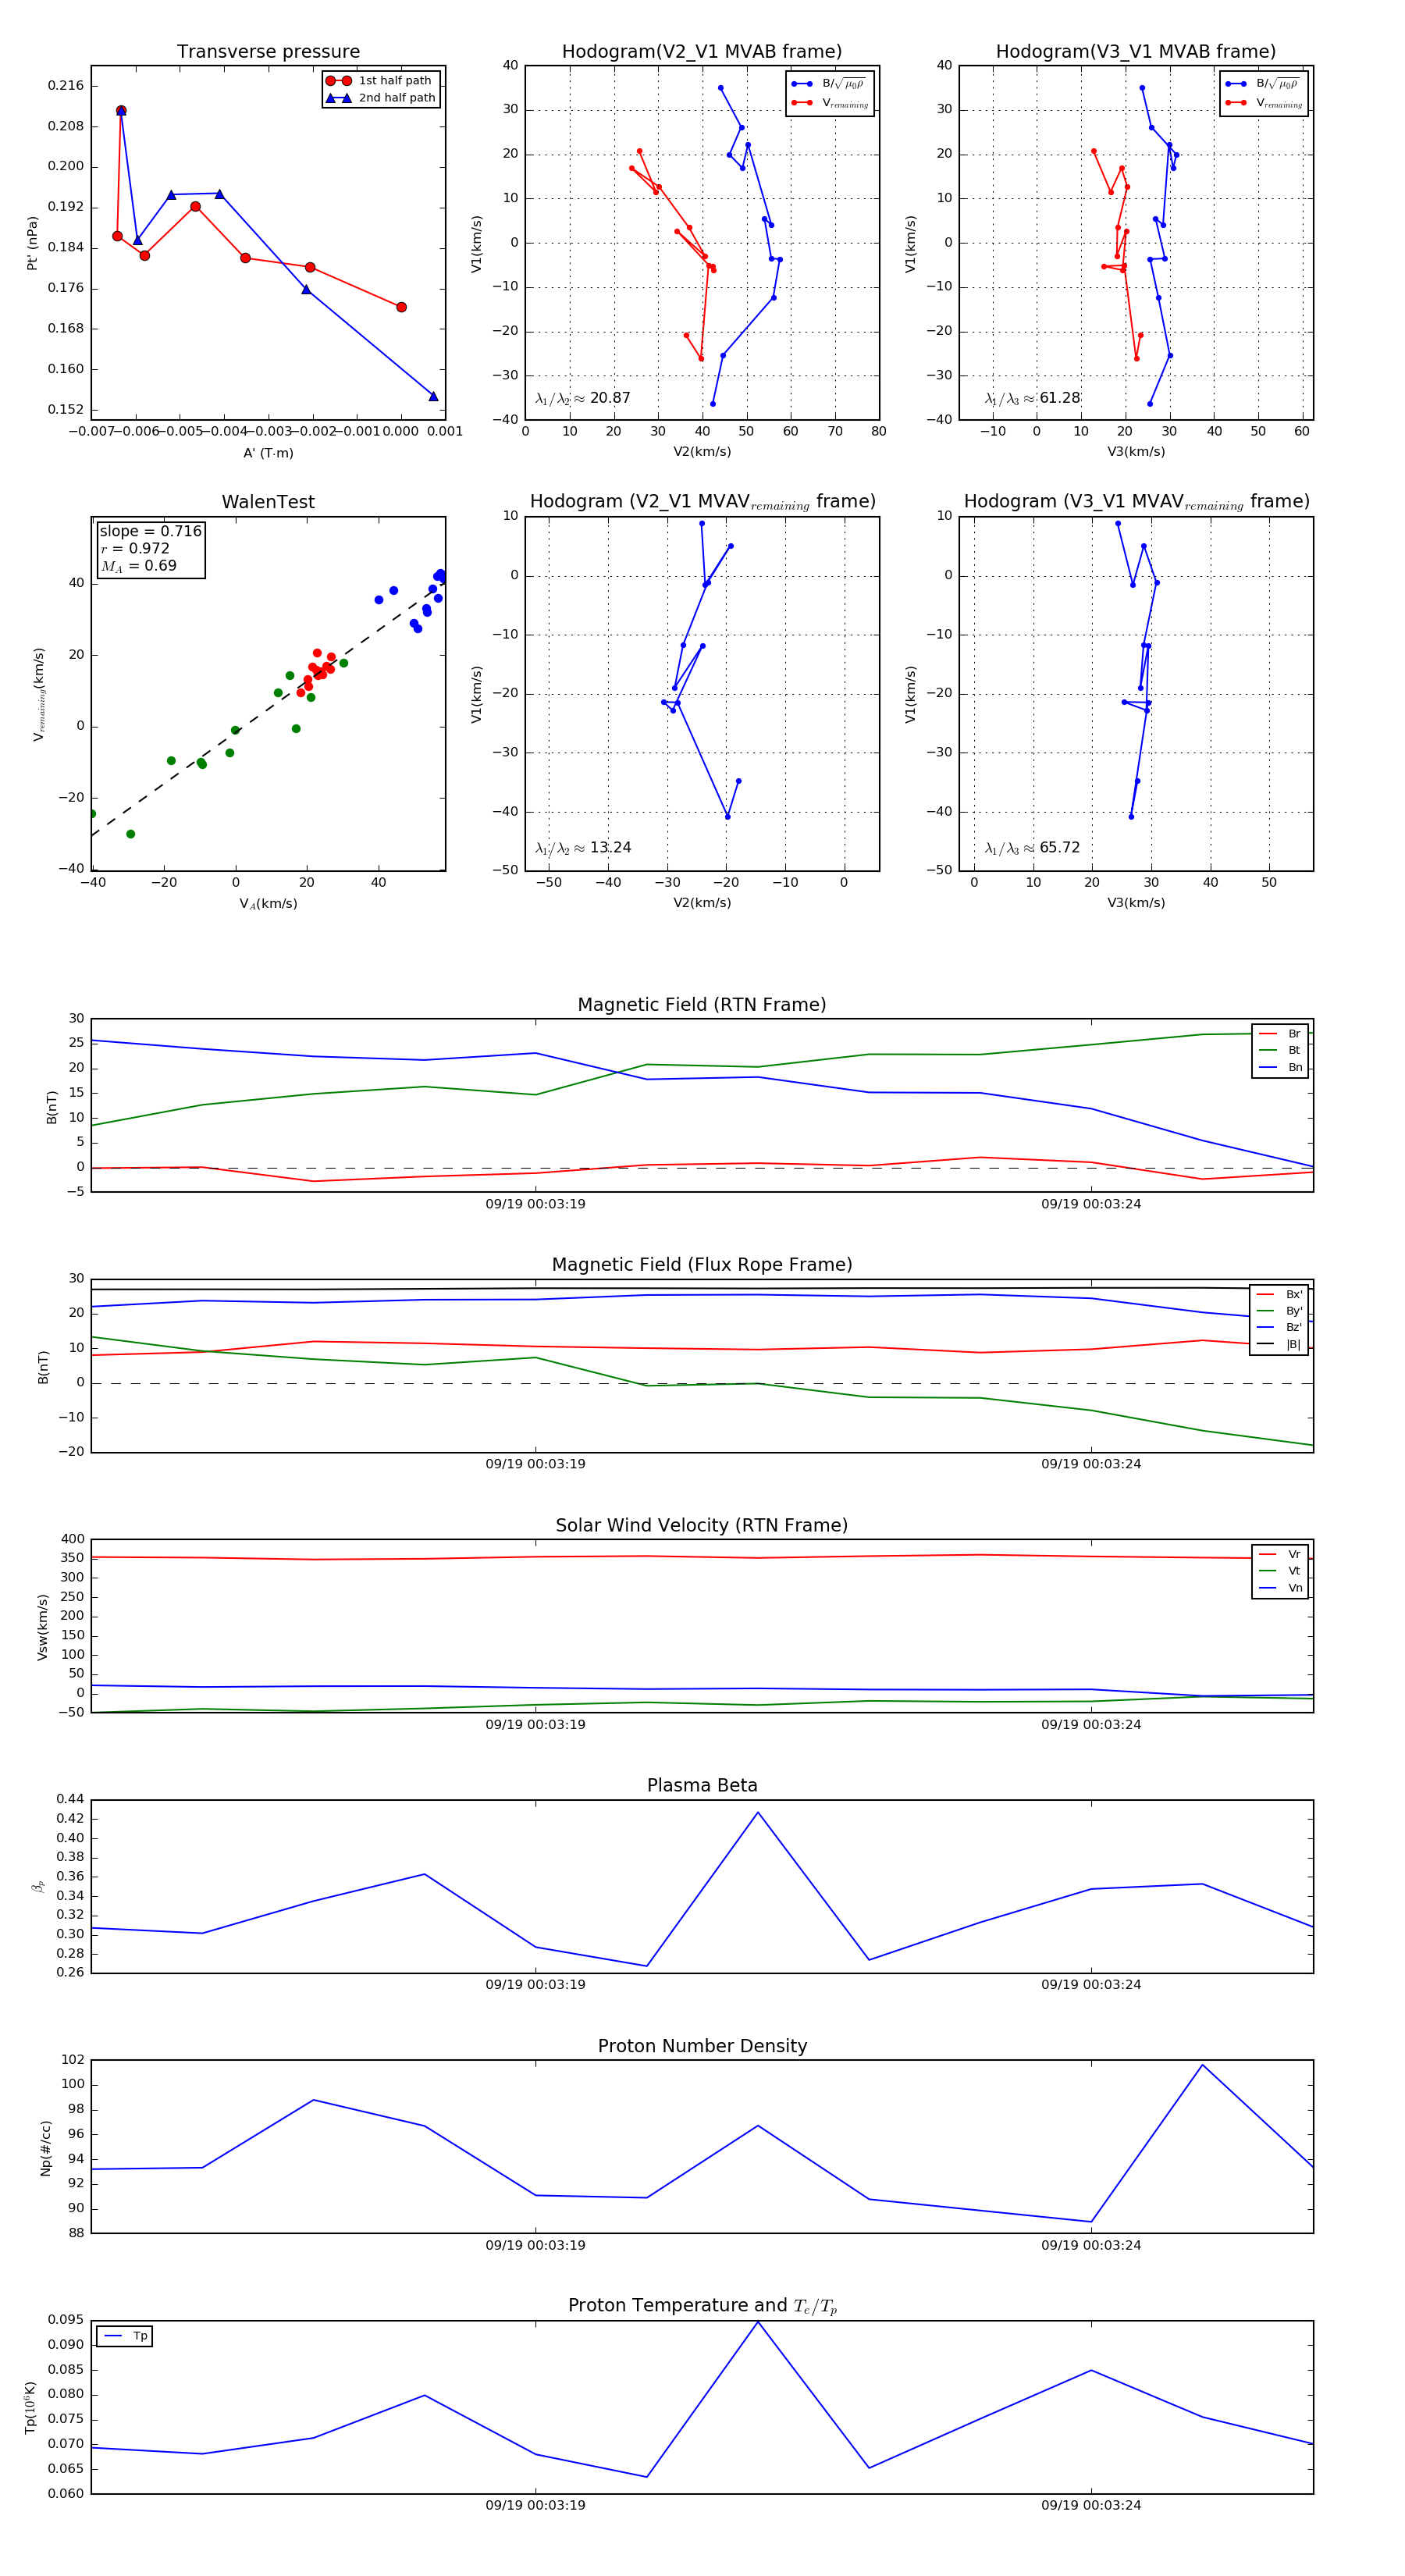Click the '09/19 00:03:19' tick label under Plasma Beta
The width and height of the screenshot is (1405, 2576).
click(x=535, y=1985)
